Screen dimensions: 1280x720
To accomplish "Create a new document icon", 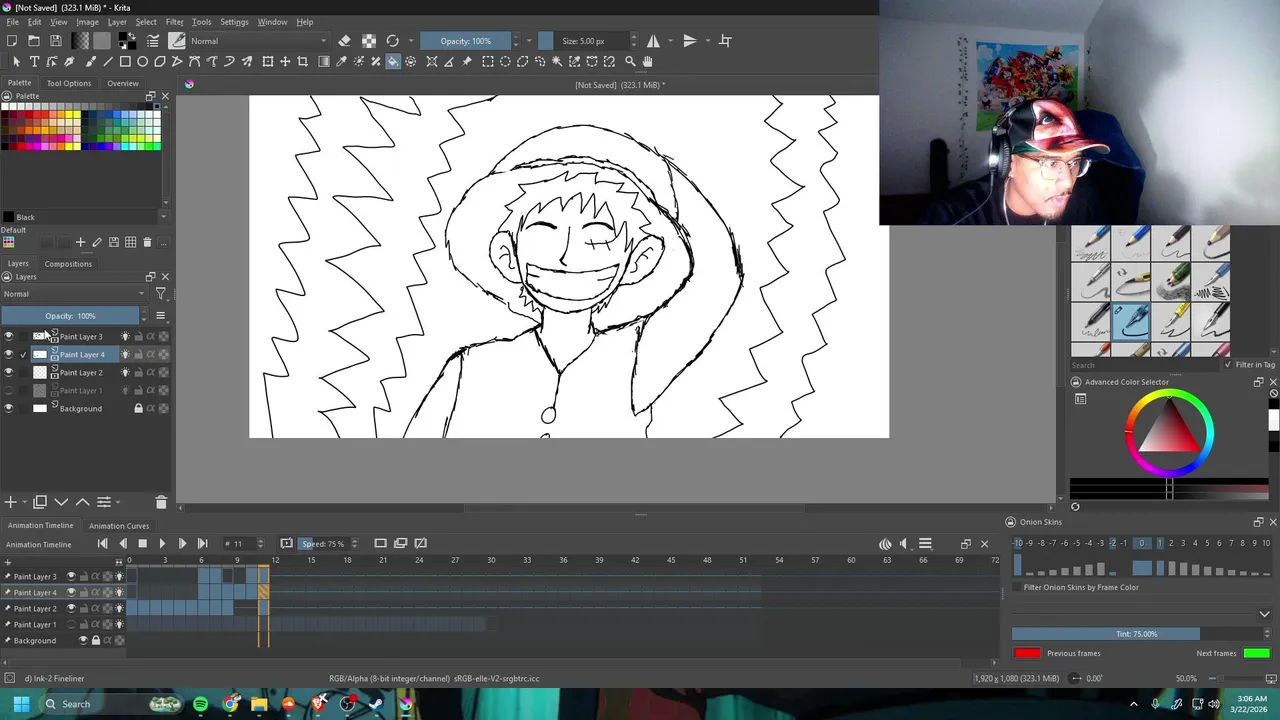I will (12, 41).
